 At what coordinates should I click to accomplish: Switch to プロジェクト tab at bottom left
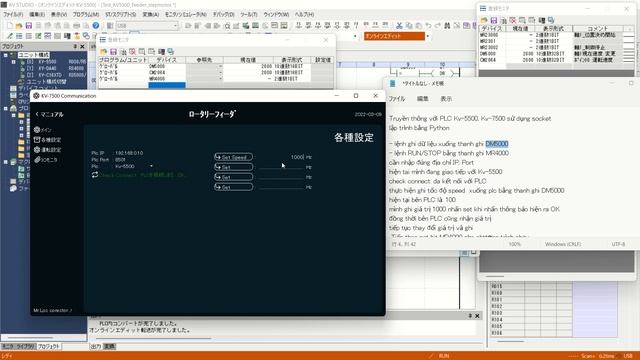click(49, 347)
